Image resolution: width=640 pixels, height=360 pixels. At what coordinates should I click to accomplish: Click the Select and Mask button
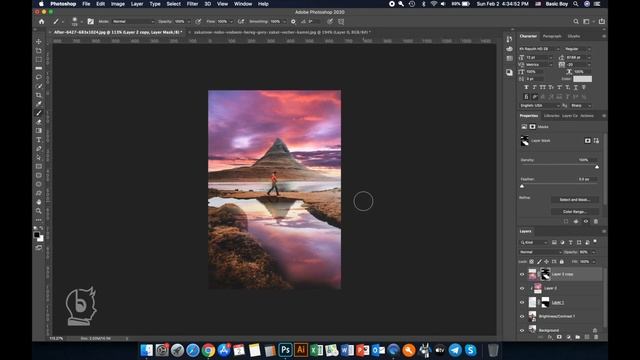click(x=574, y=200)
